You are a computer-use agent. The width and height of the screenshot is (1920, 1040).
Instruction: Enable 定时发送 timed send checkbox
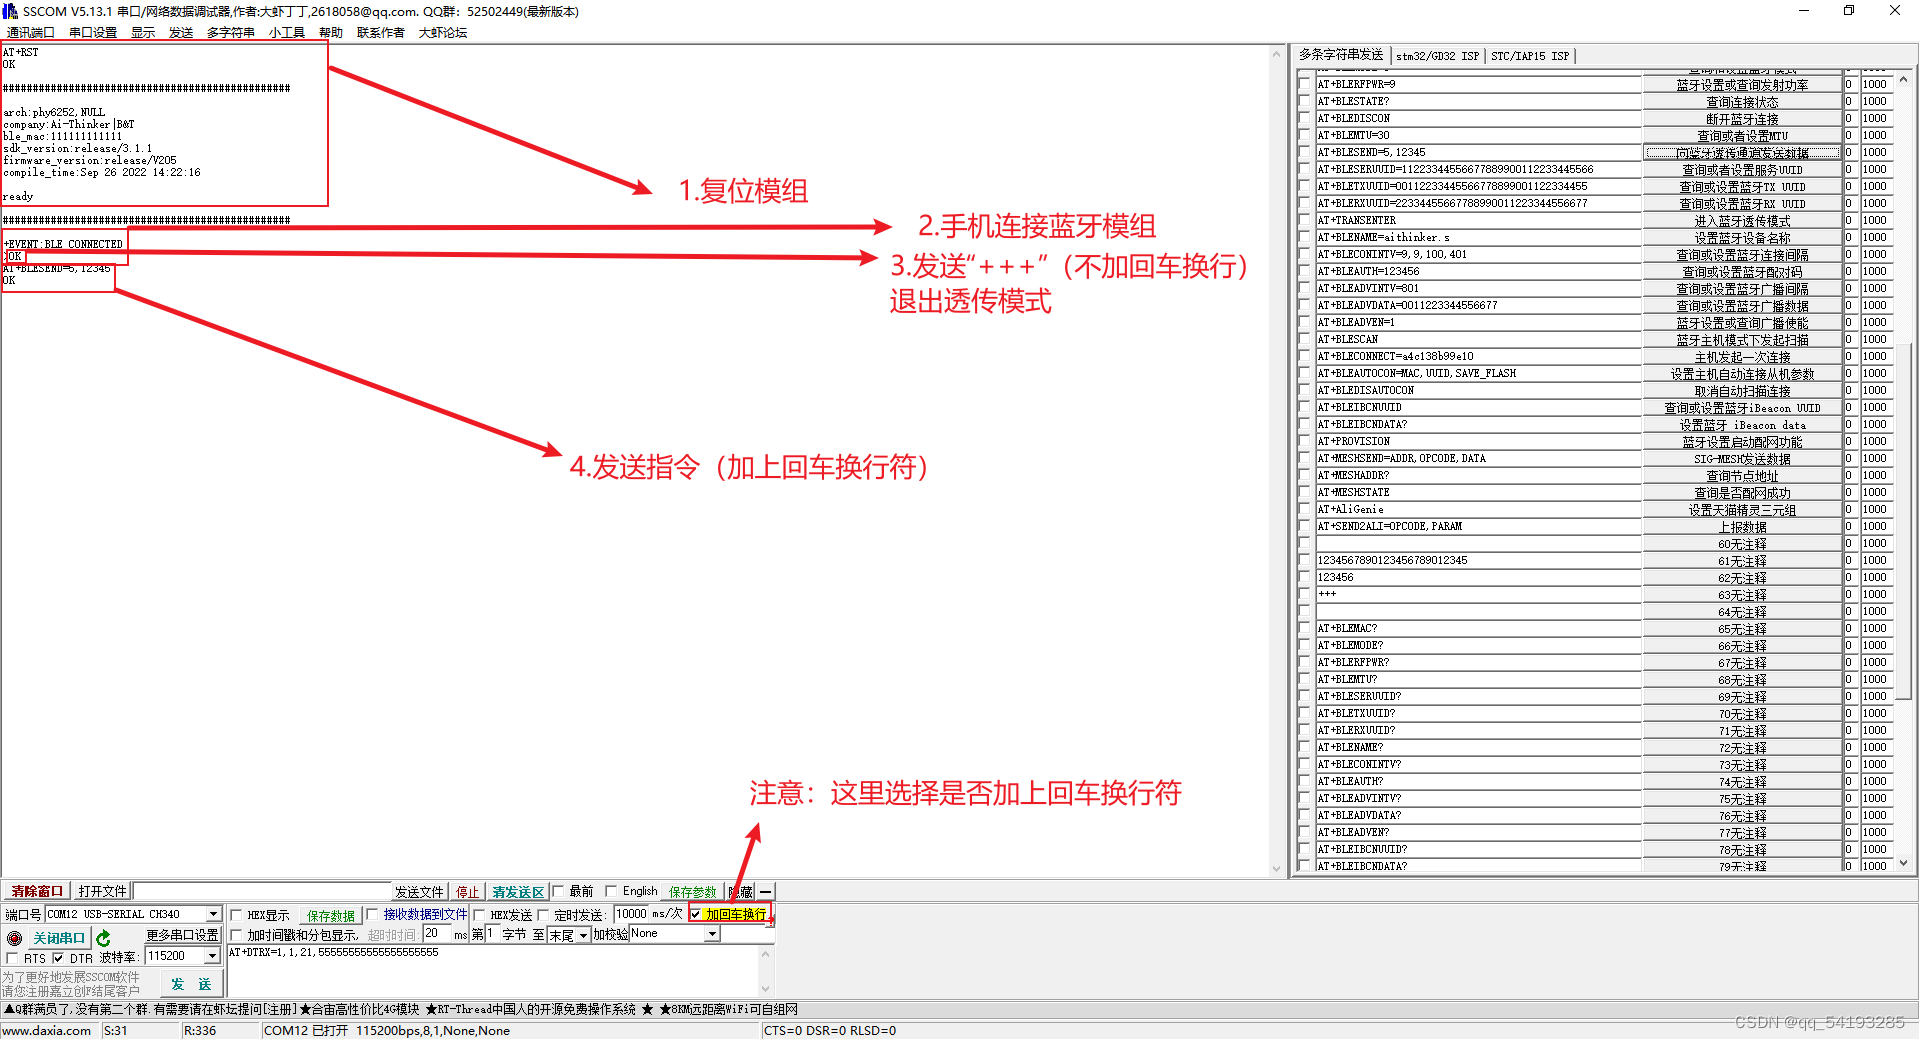coord(544,915)
